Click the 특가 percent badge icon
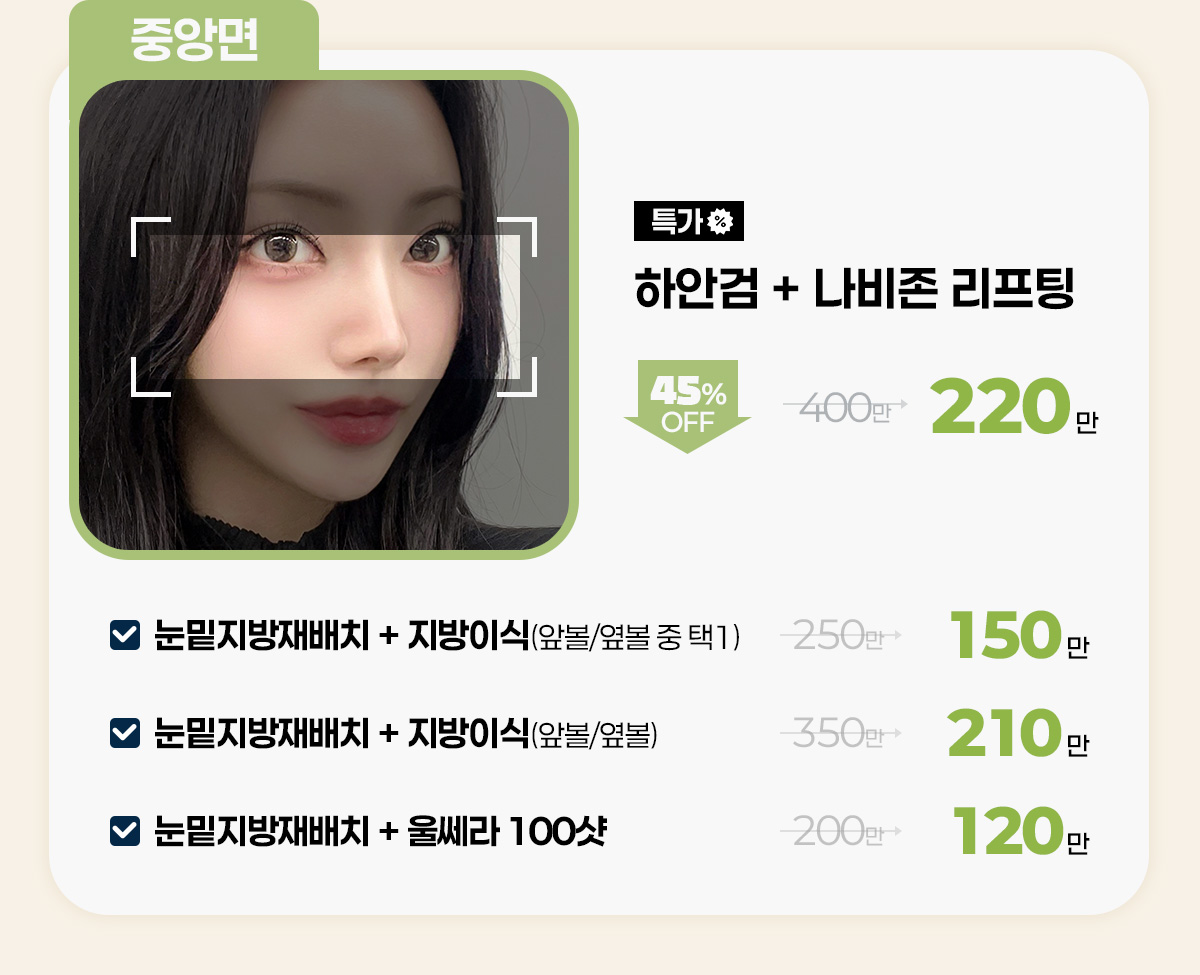Image resolution: width=1200 pixels, height=975 pixels. (x=720, y=222)
